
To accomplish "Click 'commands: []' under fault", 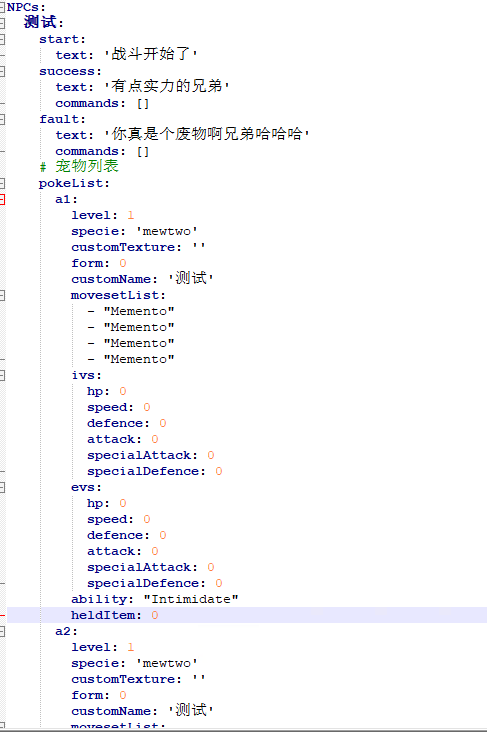I will tap(102, 151).
